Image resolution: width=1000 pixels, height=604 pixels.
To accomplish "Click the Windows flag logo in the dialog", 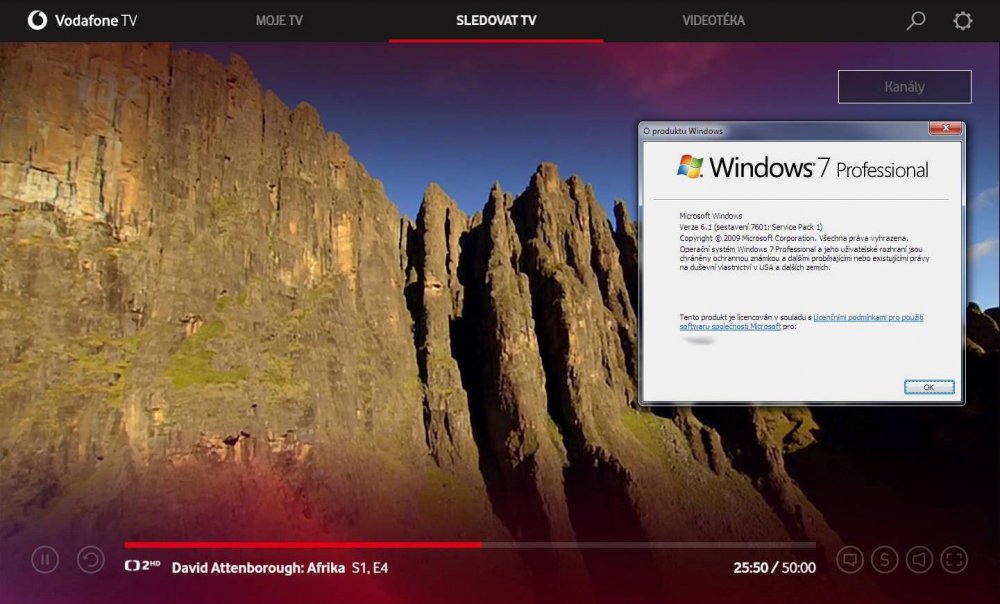I will click(x=689, y=166).
